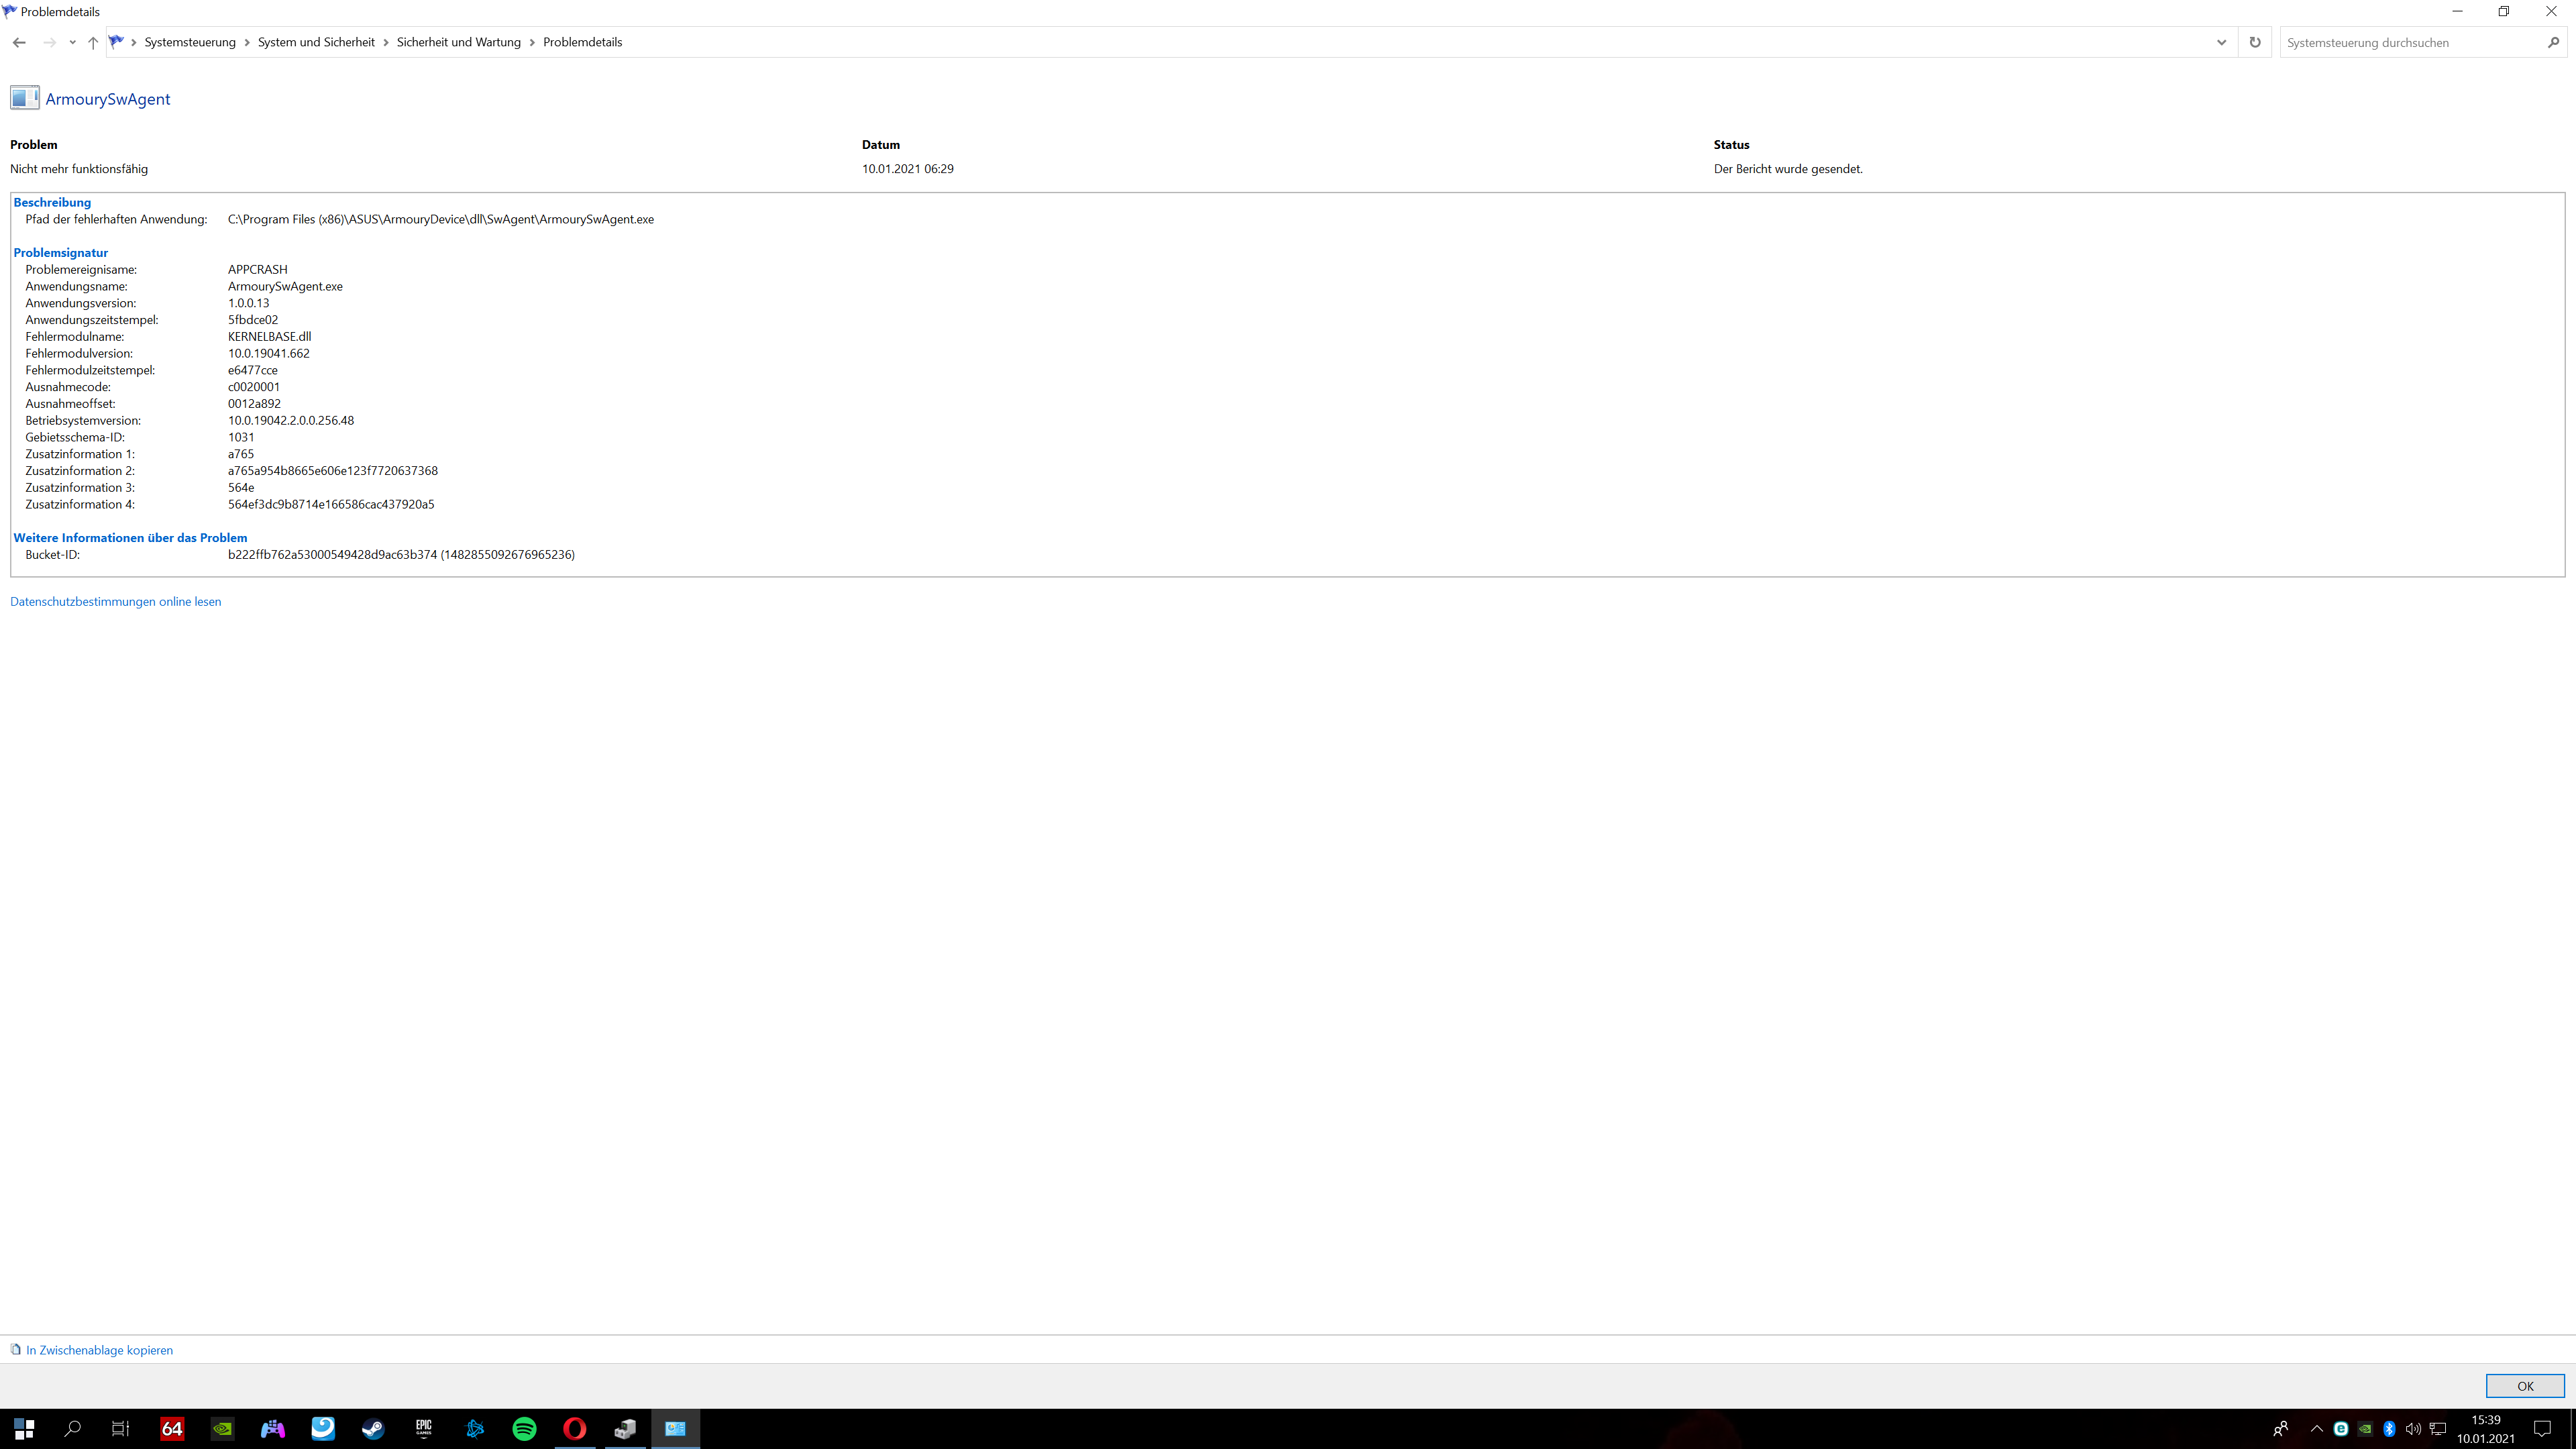Click the Fehlermodulversion value 10.0.19041.662
Screen dimensions: 2576x1449
269,353
